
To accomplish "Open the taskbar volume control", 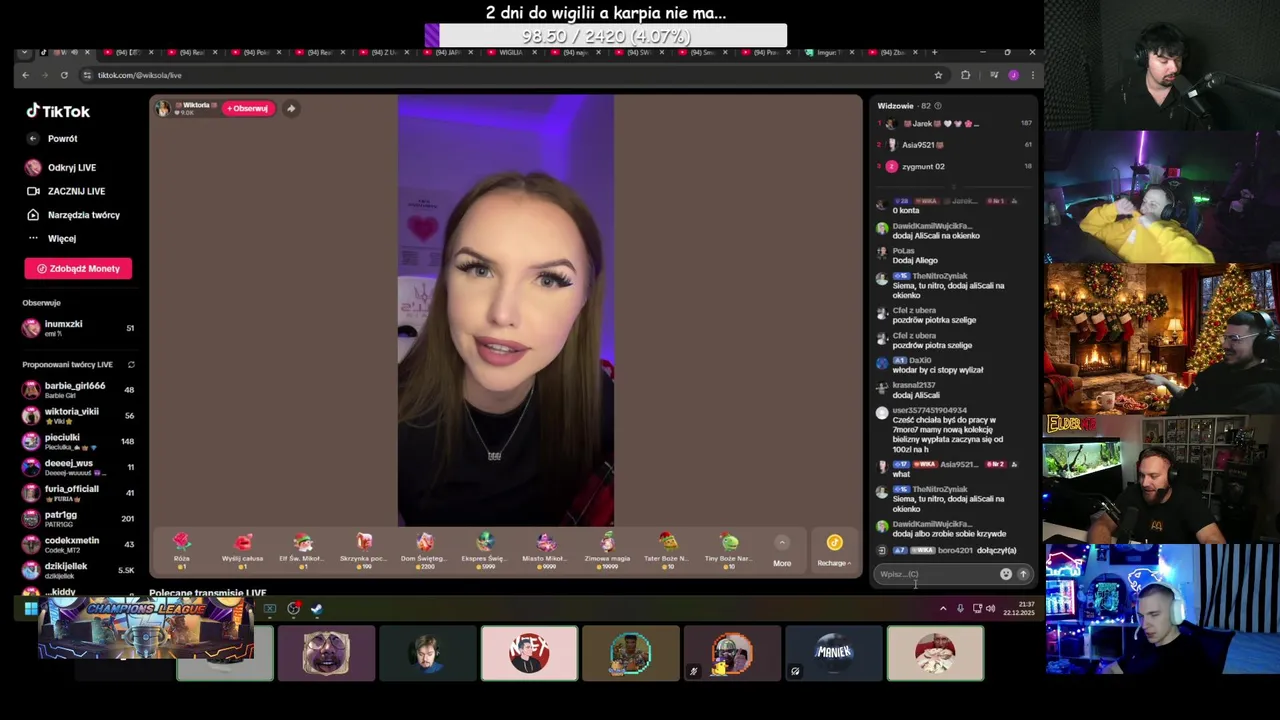I will 990,608.
